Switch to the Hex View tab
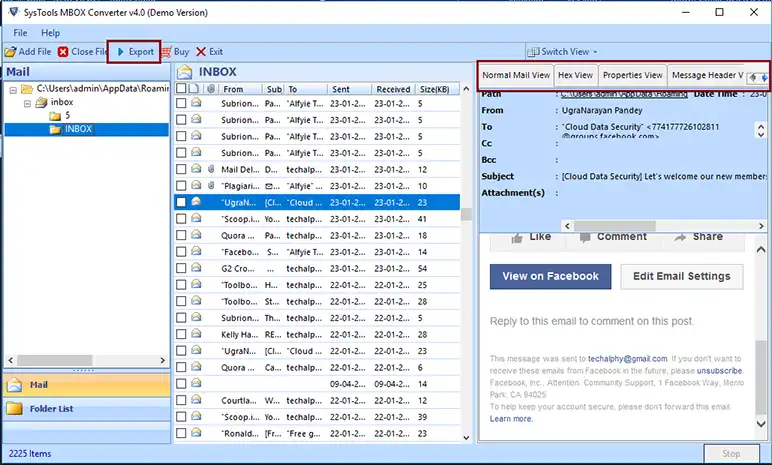 point(576,75)
